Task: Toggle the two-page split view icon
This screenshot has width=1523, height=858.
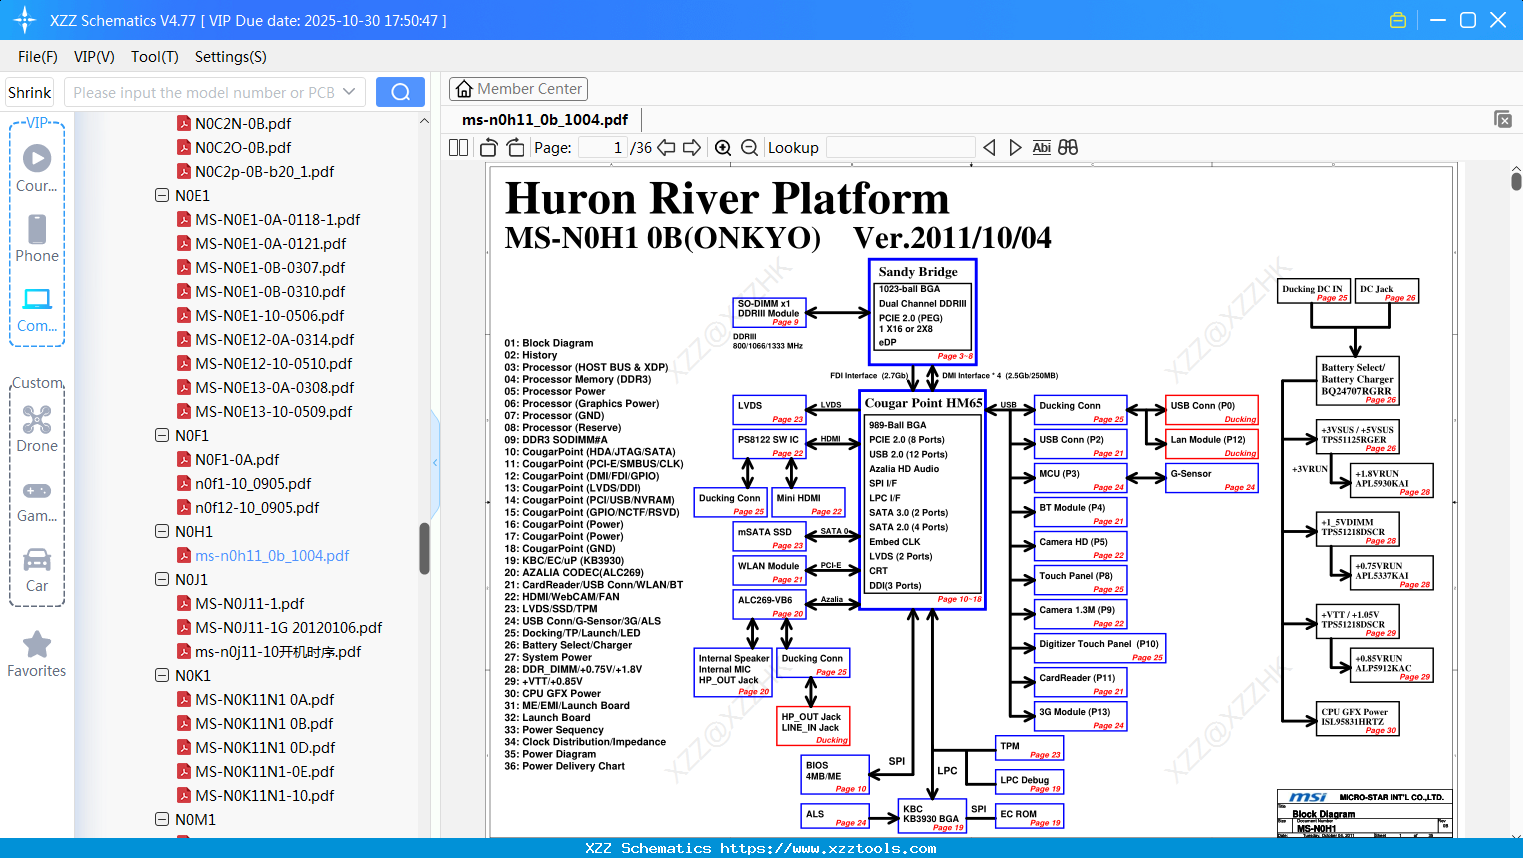Action: click(x=459, y=148)
